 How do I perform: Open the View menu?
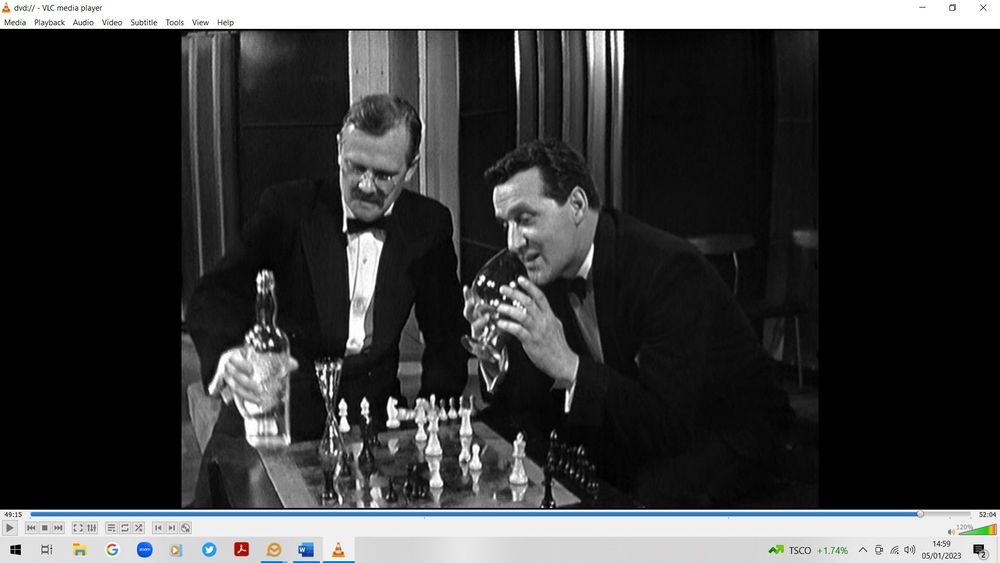[x=200, y=22]
